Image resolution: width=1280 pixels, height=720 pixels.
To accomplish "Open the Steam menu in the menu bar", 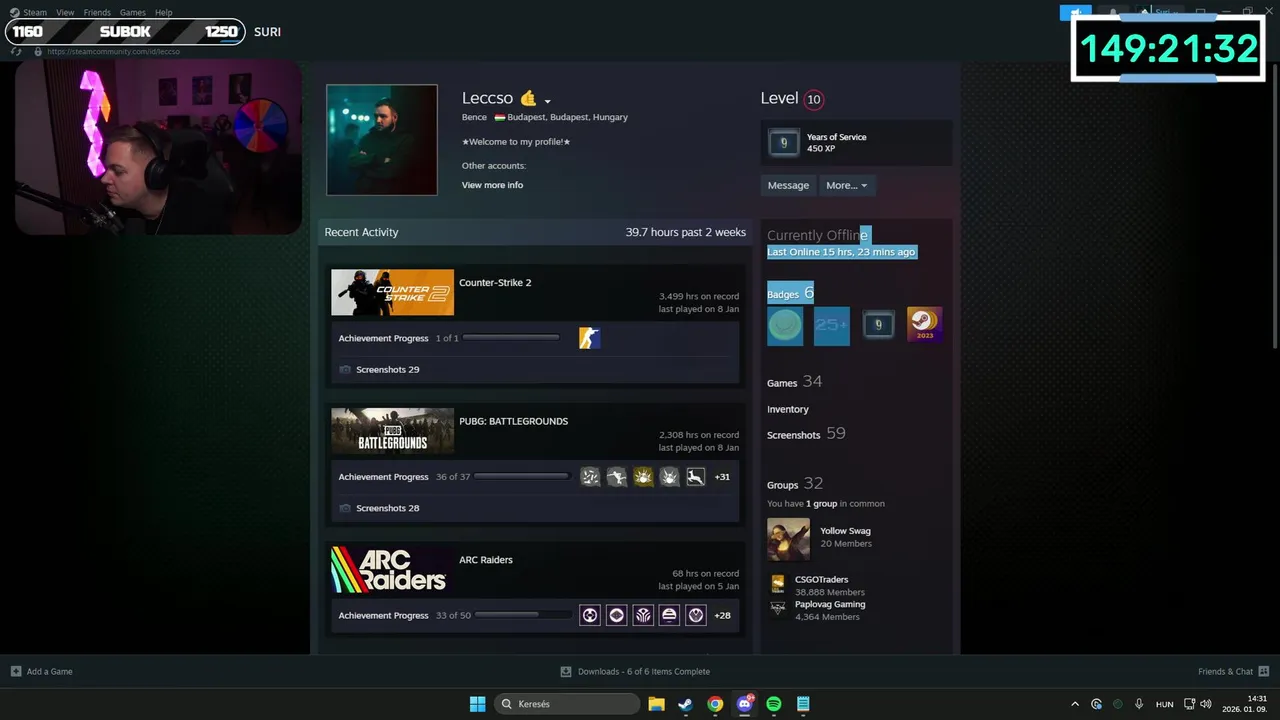I will click(x=35, y=13).
